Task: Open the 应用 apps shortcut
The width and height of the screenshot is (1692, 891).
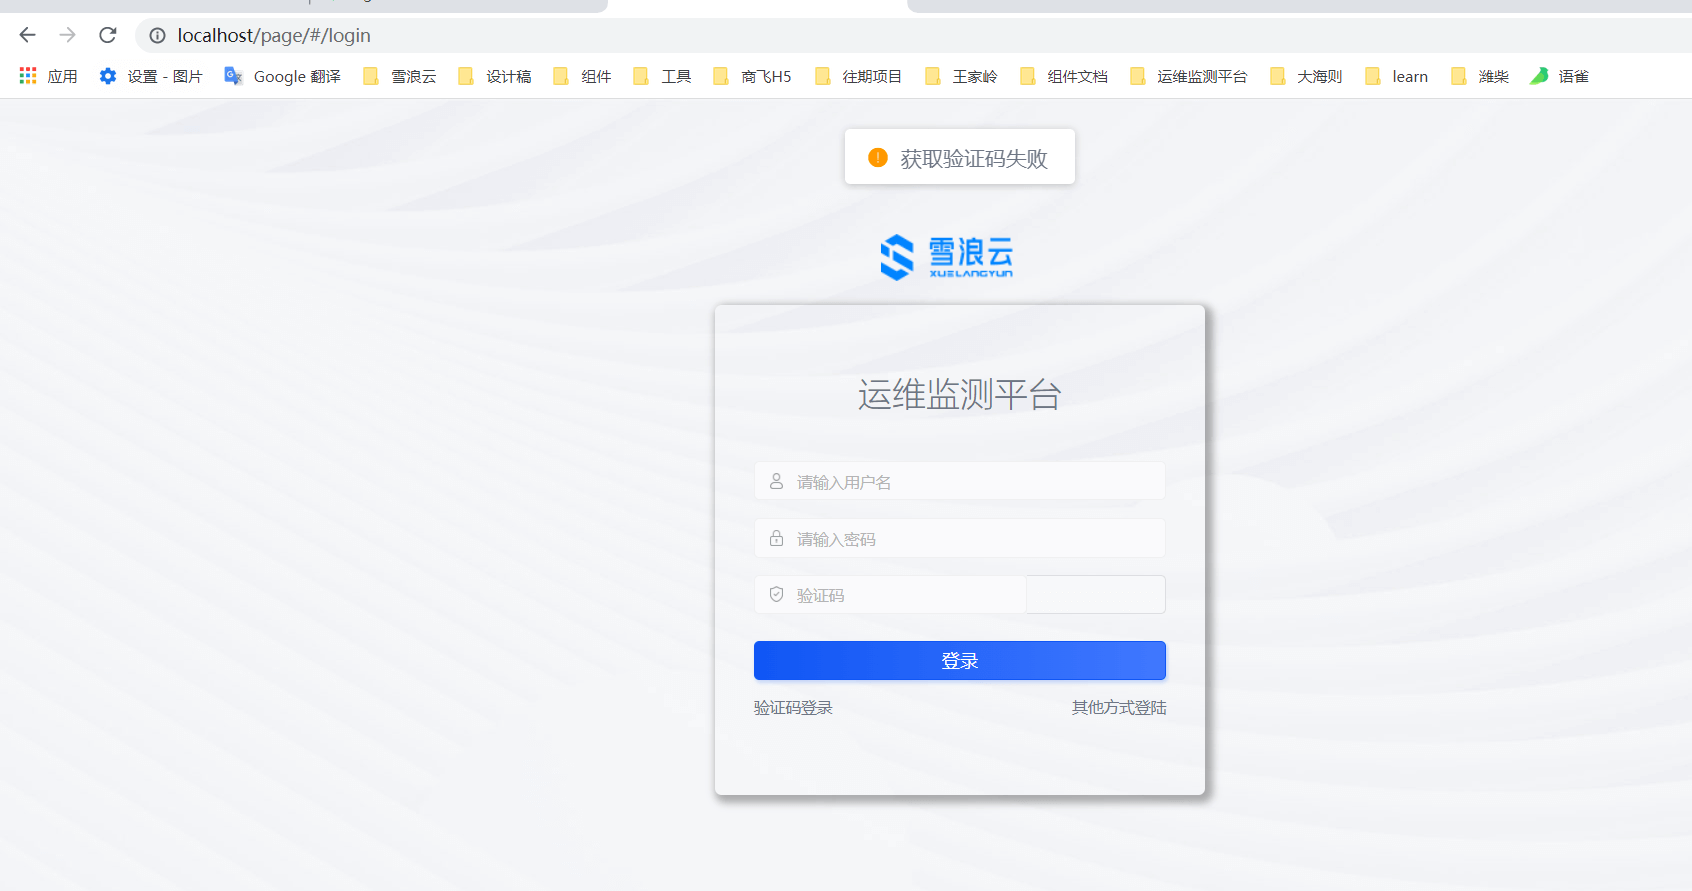Action: [48, 76]
